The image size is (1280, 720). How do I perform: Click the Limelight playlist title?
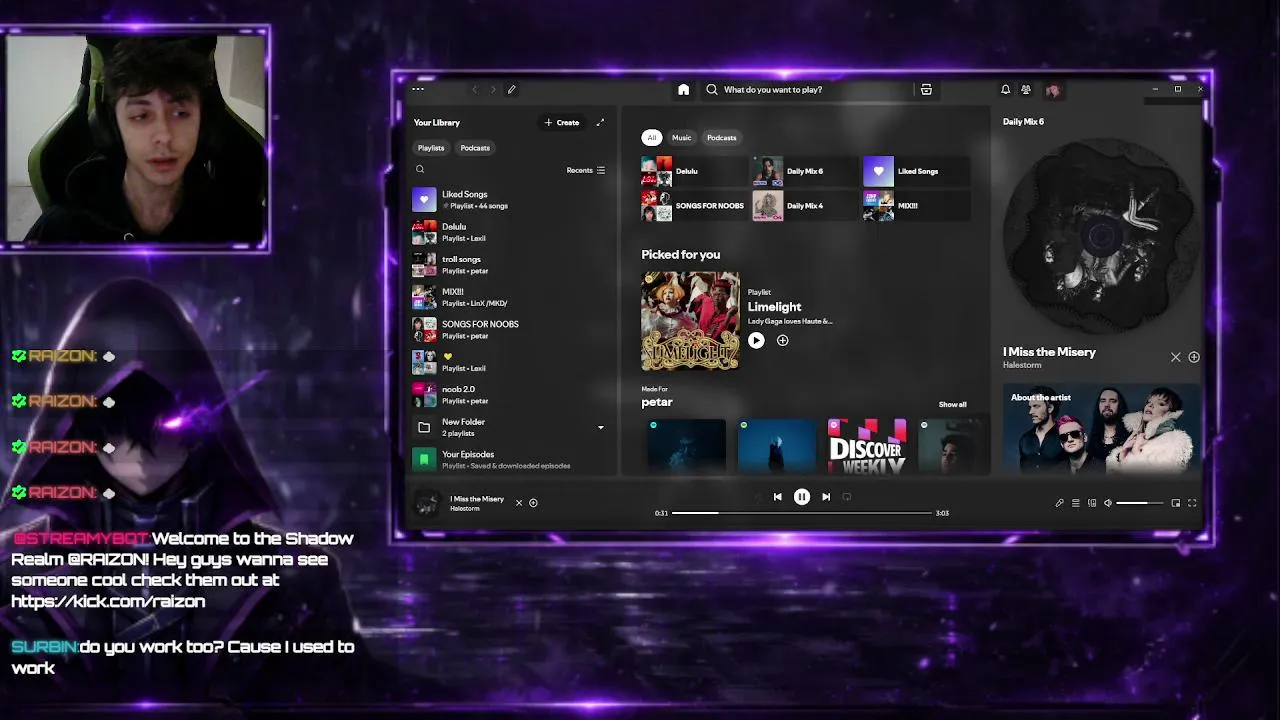(x=774, y=307)
